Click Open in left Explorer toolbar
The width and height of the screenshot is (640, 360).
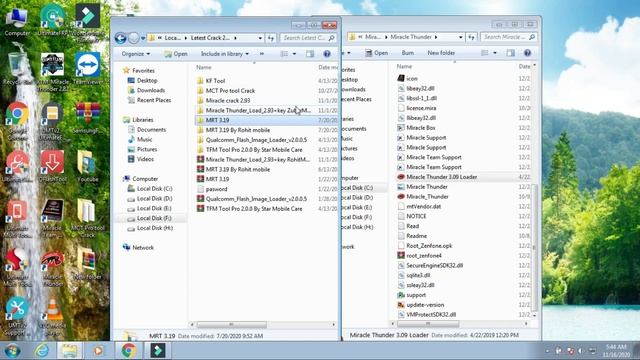[176, 54]
